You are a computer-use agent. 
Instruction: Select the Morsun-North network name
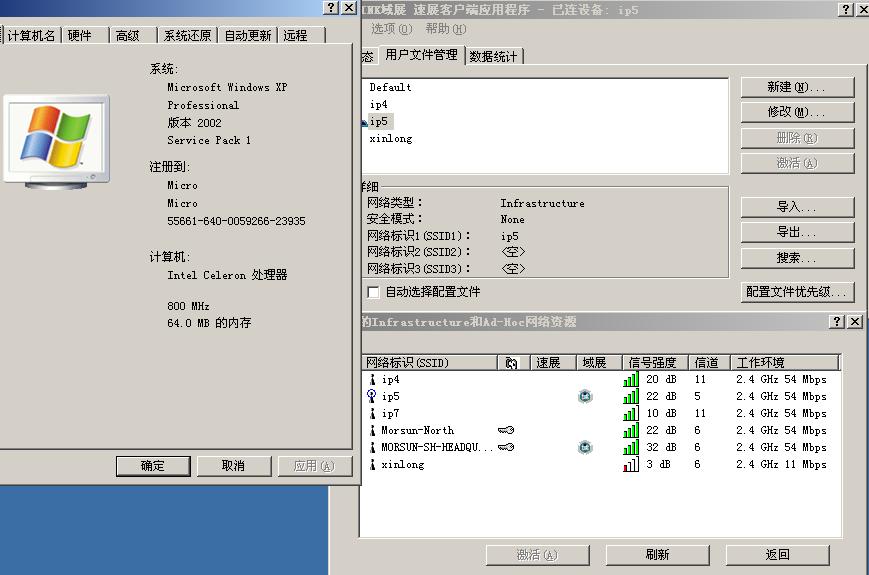[417, 430]
